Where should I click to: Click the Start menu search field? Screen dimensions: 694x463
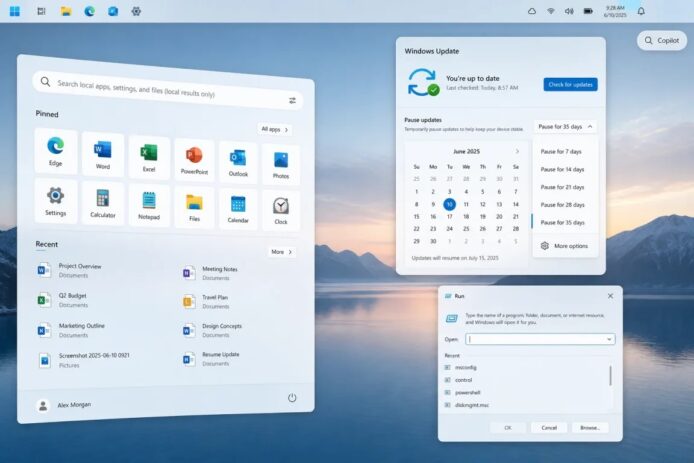(168, 90)
